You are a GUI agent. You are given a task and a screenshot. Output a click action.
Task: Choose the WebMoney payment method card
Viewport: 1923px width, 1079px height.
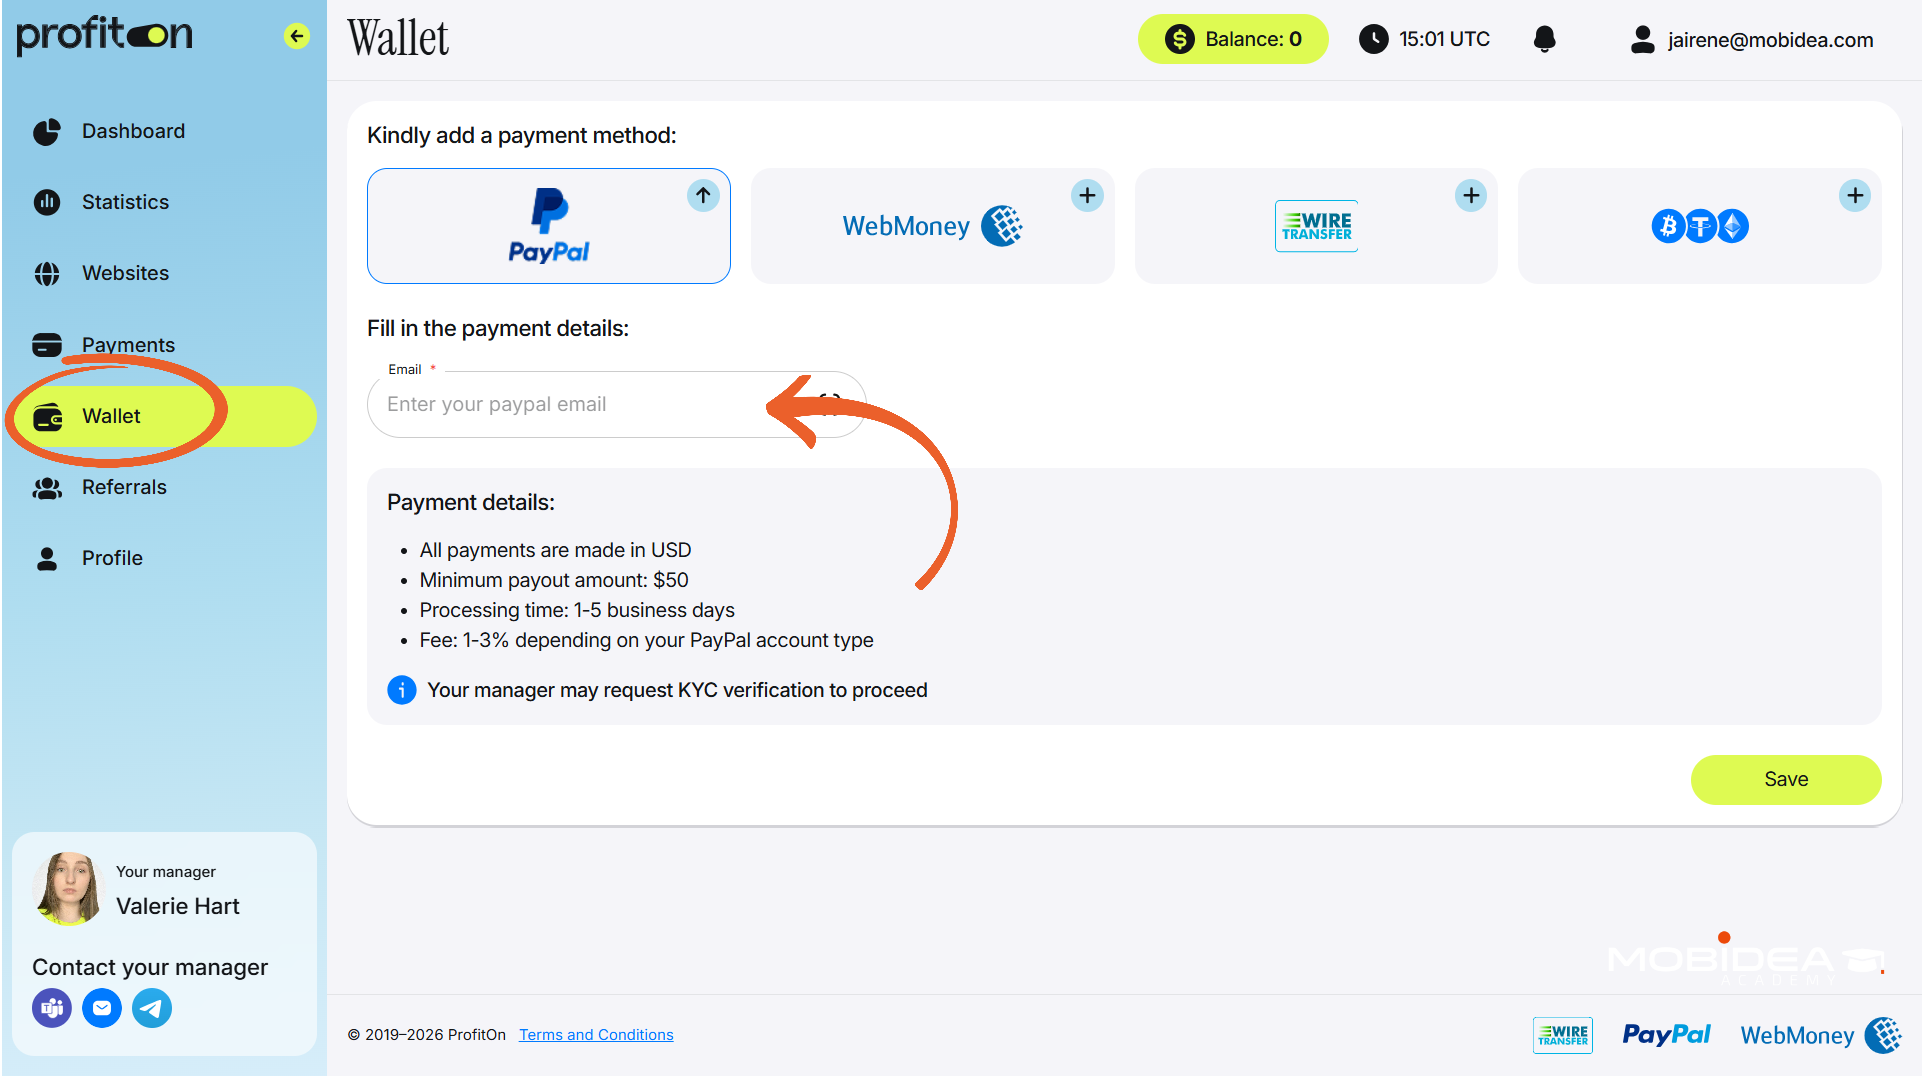pos(931,226)
